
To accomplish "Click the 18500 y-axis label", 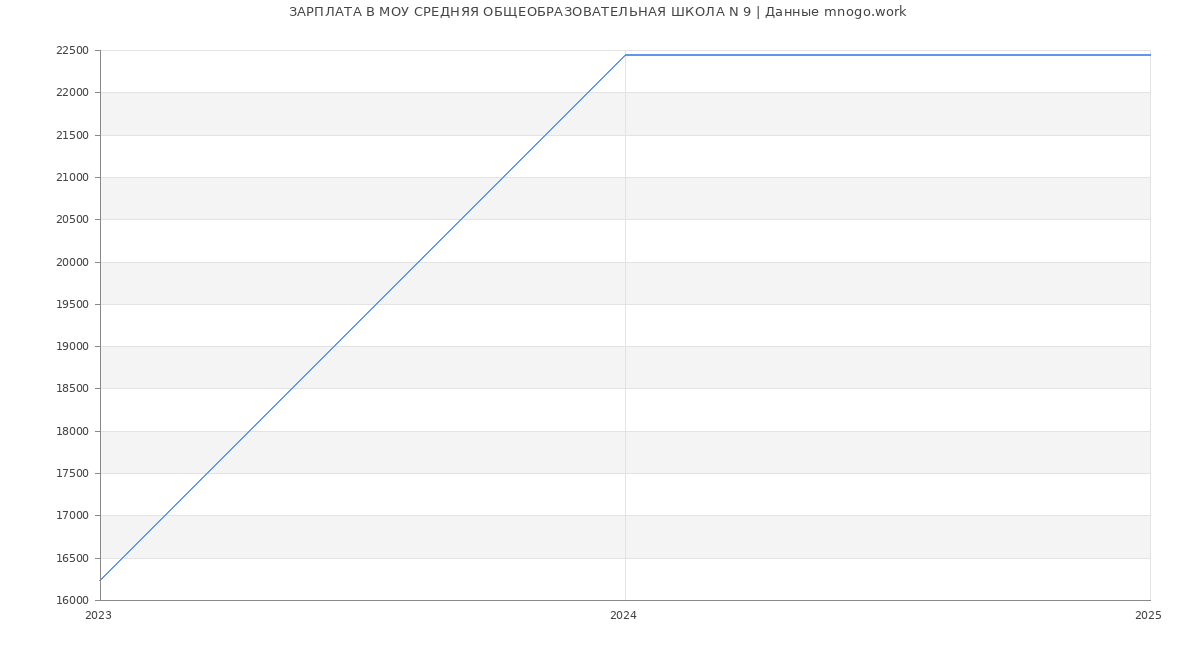I will pyautogui.click(x=73, y=389).
